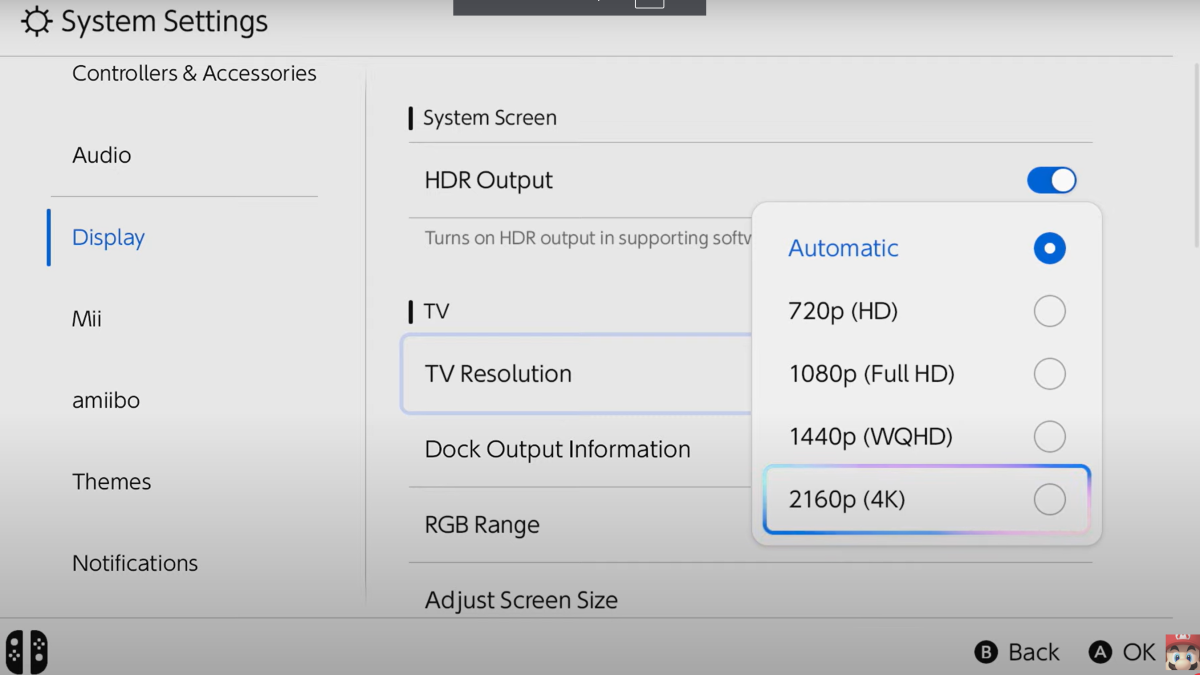The width and height of the screenshot is (1200, 675).
Task: Open the Mii settings section
Action: (87, 319)
